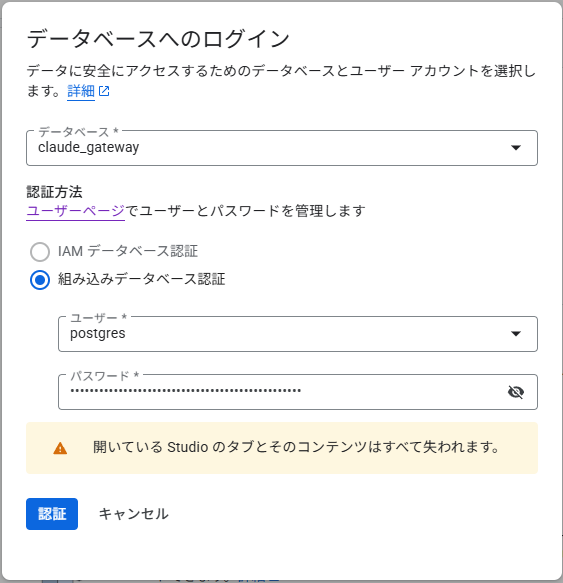Image resolution: width=563 pixels, height=583 pixels.
Task: Expand the データベース dropdown arrow
Action: [516, 148]
